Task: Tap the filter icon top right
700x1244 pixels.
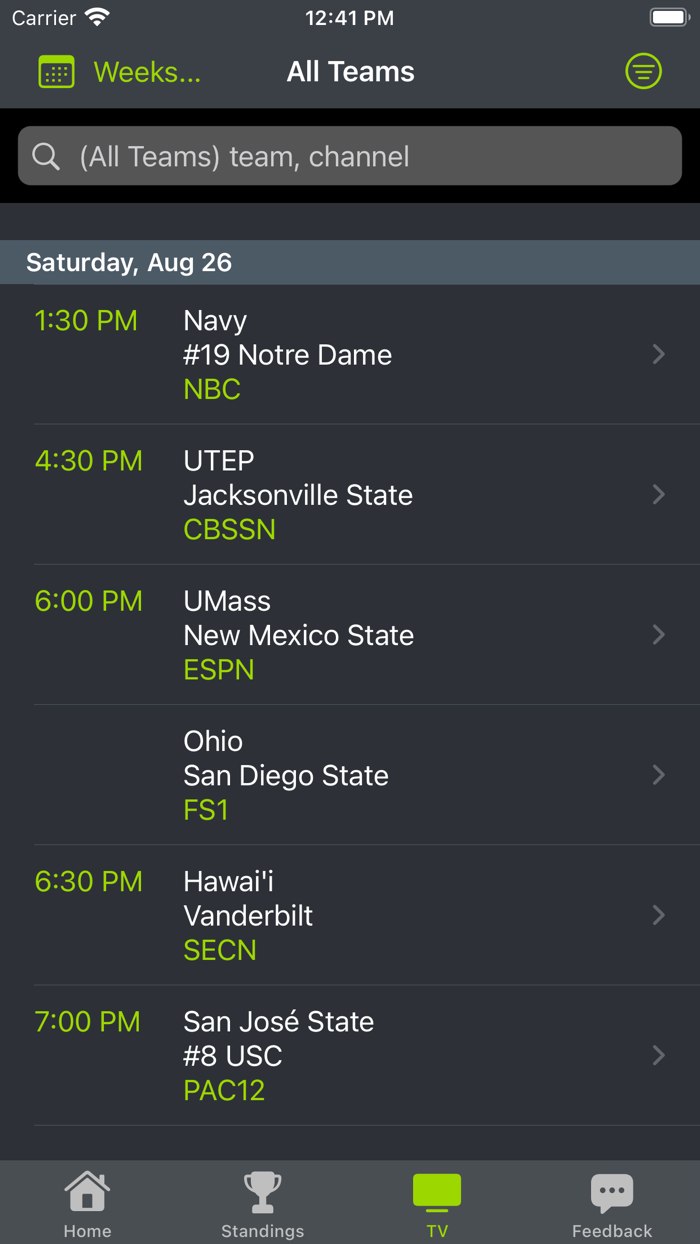Action: click(x=644, y=71)
